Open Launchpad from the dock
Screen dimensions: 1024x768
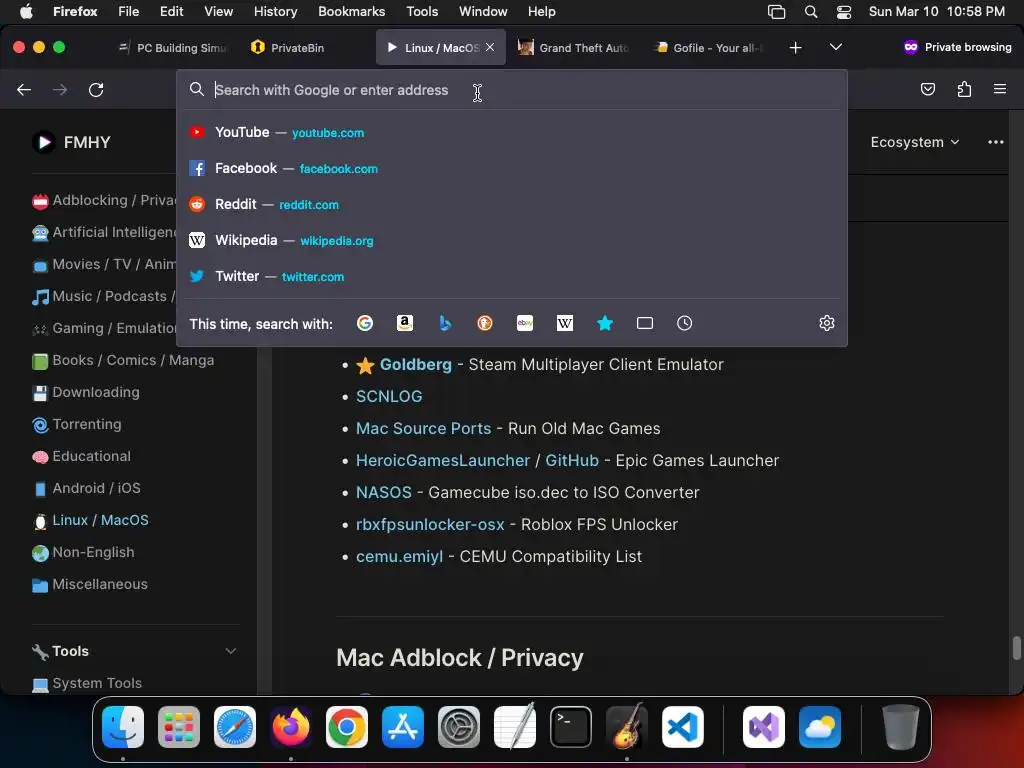coord(179,727)
